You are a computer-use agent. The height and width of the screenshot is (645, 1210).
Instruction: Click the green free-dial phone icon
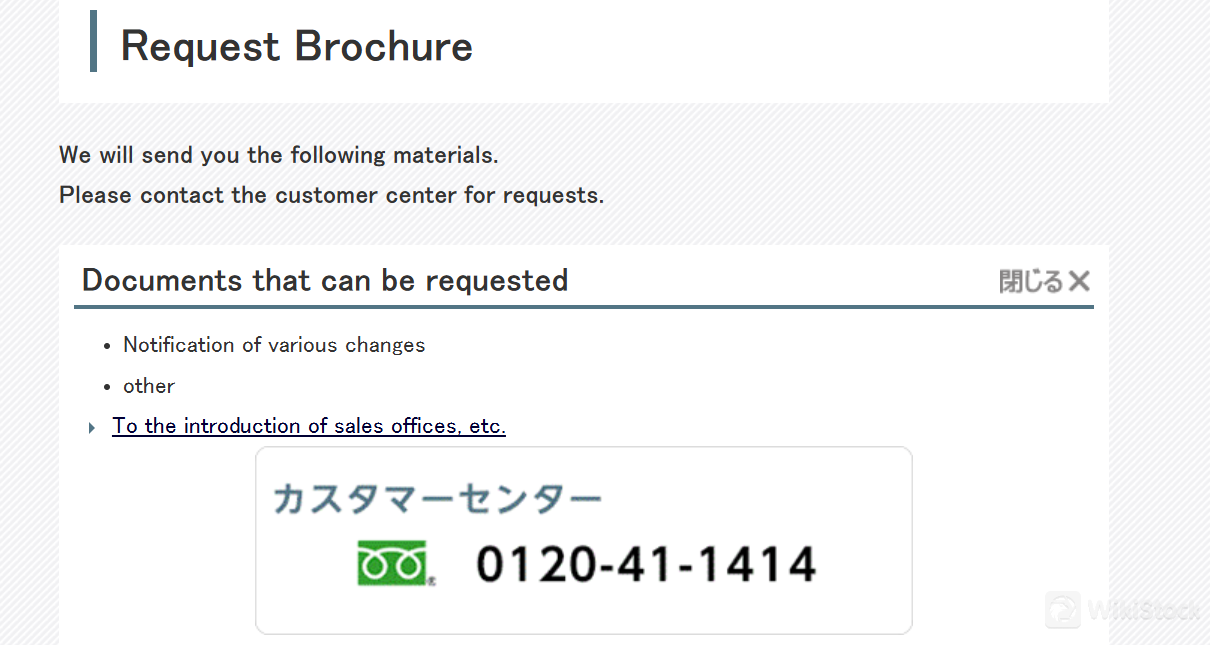tap(392, 563)
